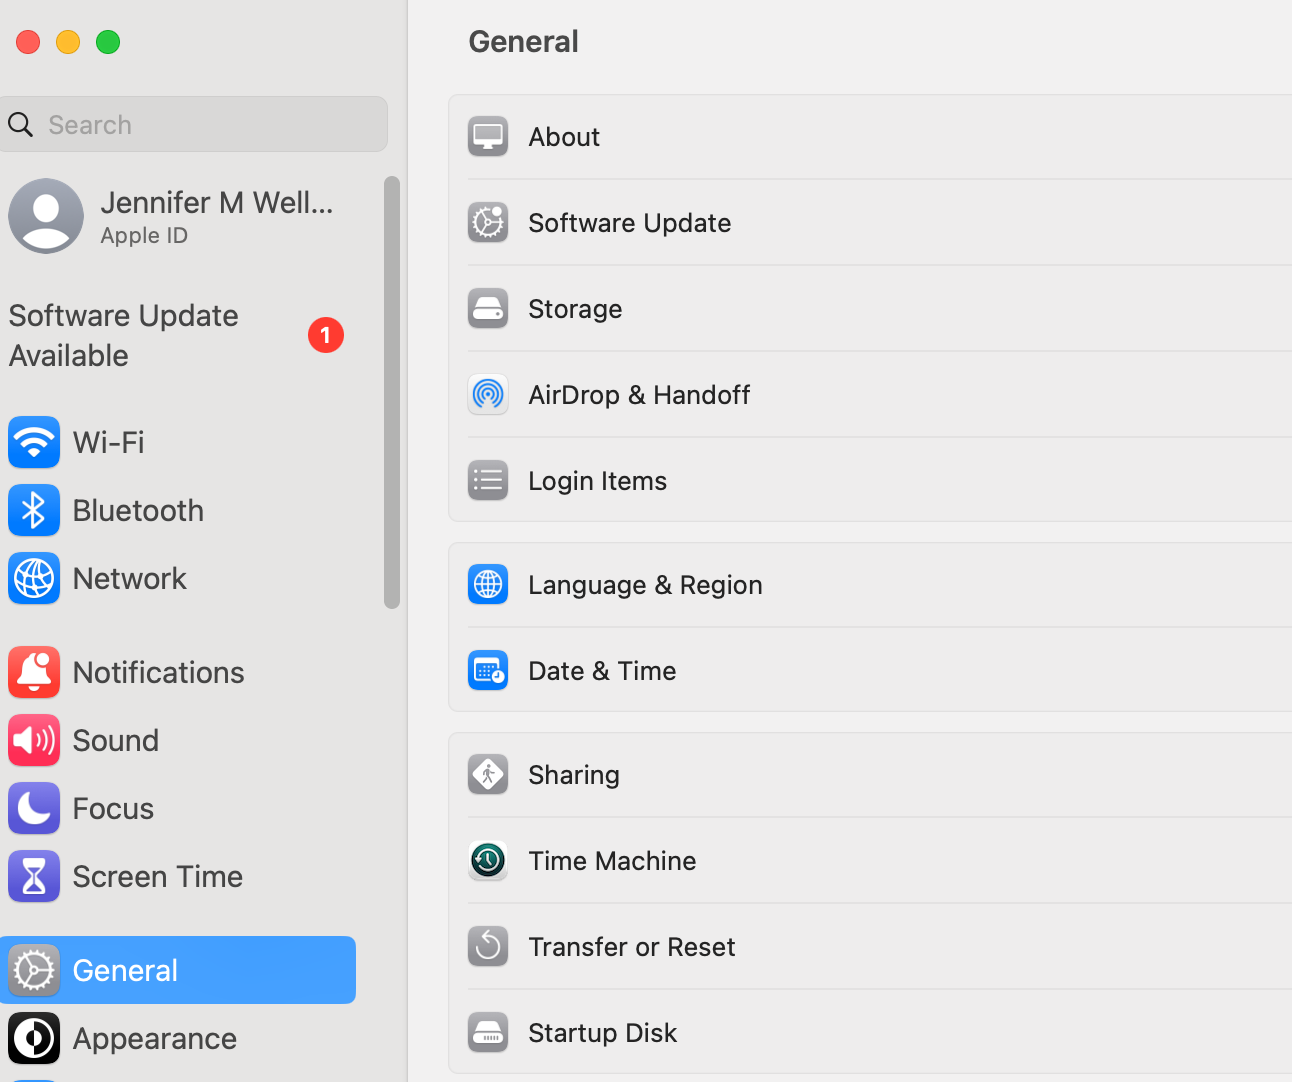Open the Login Items list icon

click(488, 481)
